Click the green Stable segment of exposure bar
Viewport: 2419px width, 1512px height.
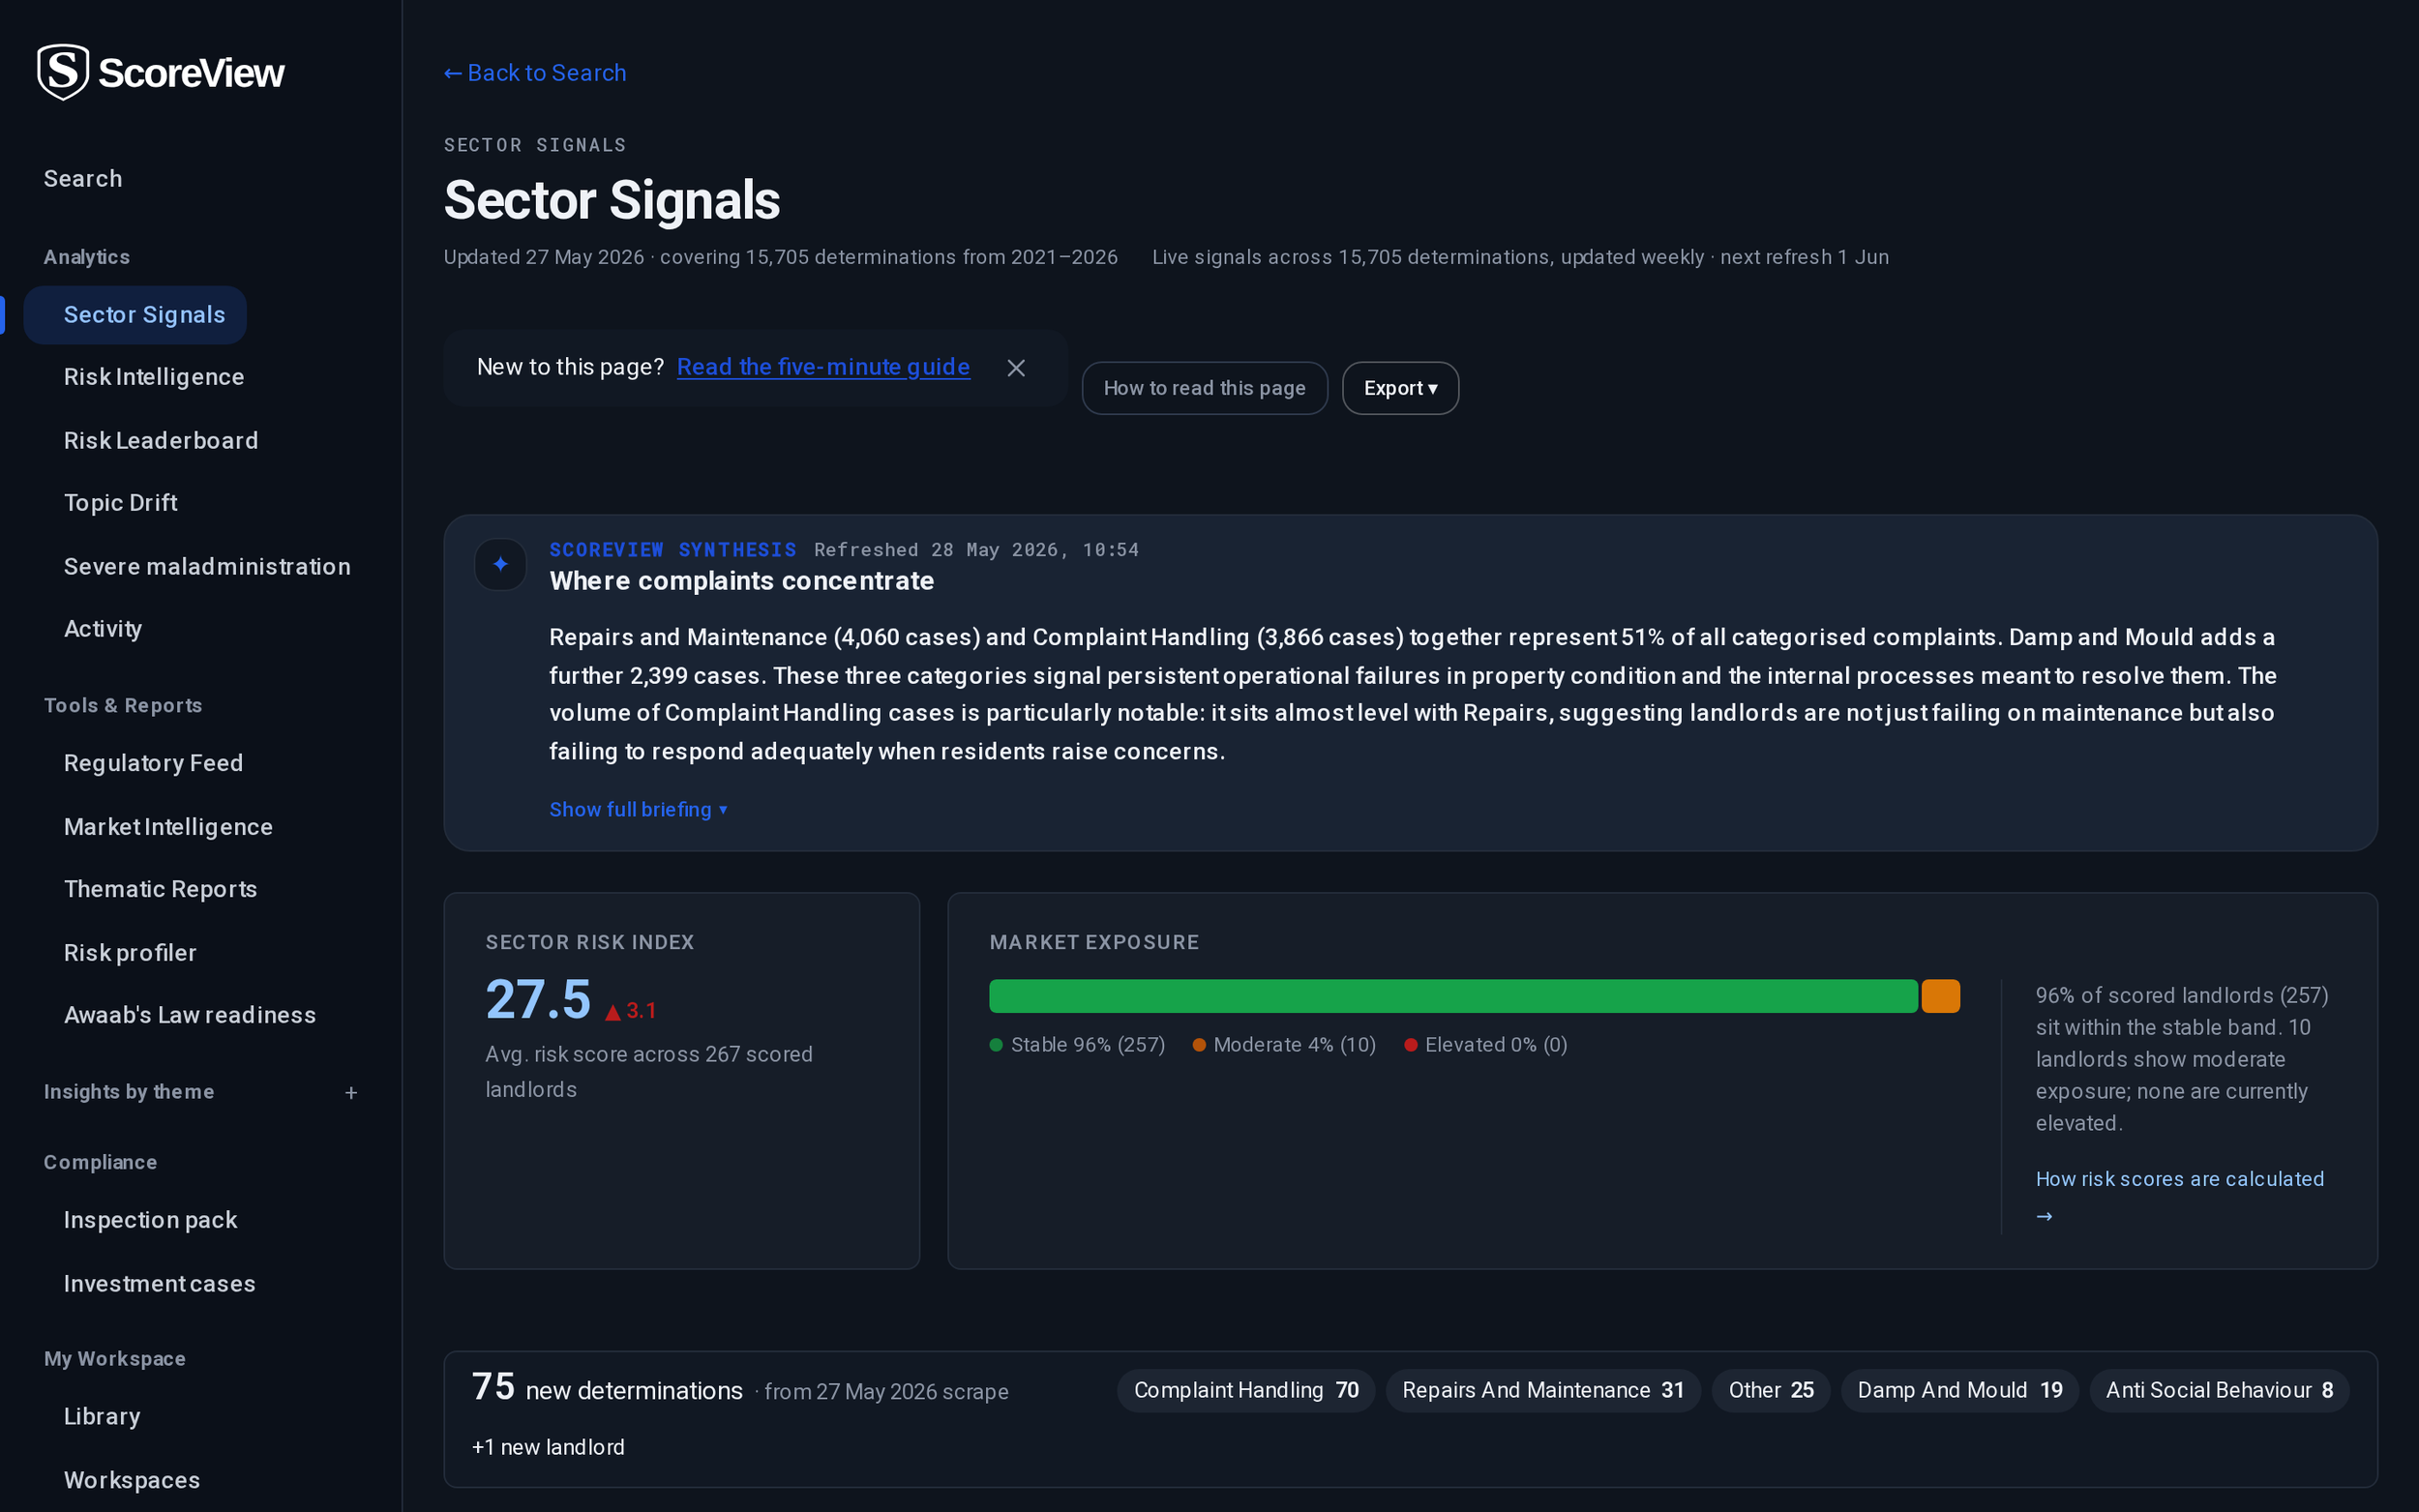click(1453, 996)
